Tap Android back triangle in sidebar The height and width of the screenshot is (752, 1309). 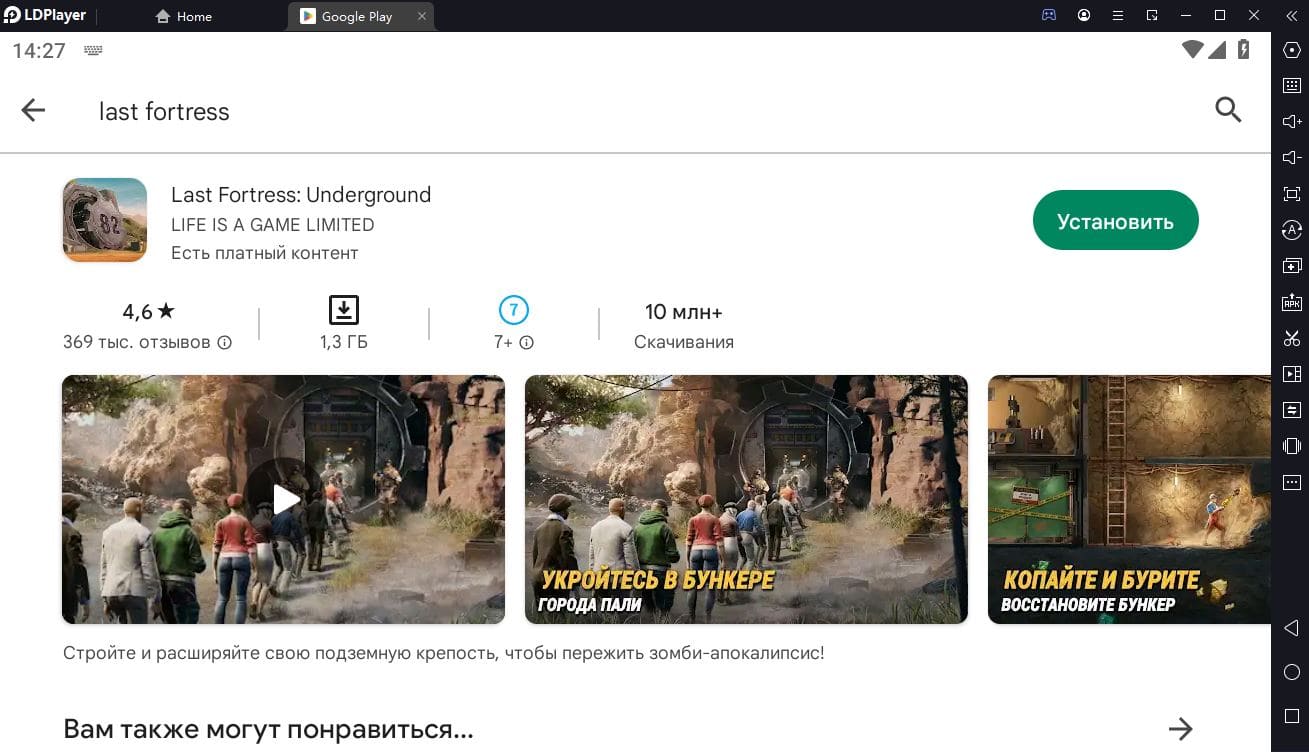click(1291, 629)
